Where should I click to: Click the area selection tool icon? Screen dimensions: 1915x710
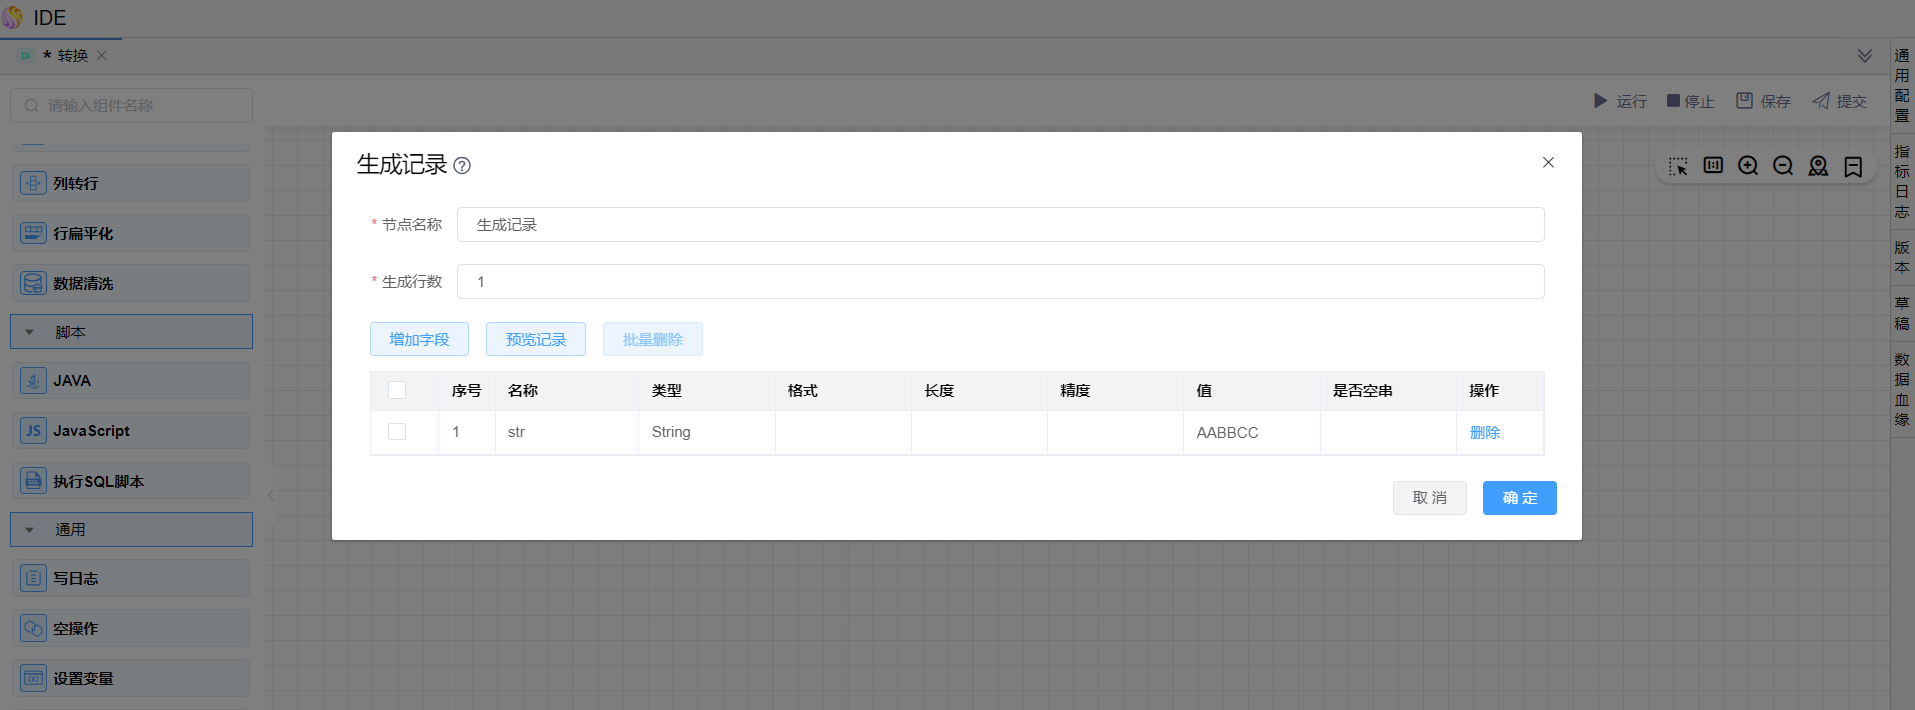pos(1678,166)
